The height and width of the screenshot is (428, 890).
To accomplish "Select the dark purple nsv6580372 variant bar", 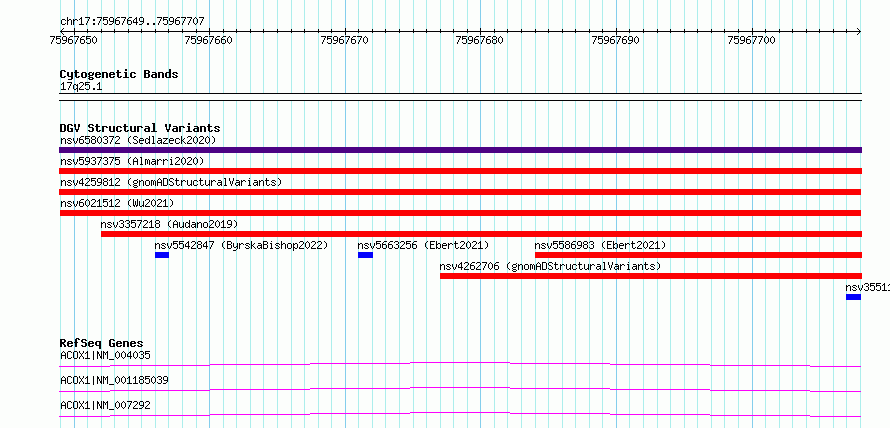I will pyautogui.click(x=460, y=150).
